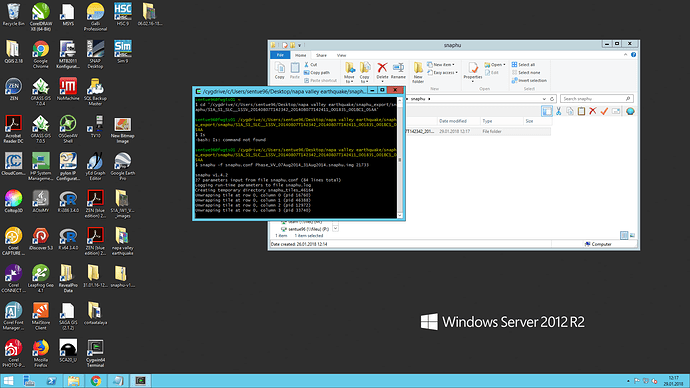Viewport: 690px width, 388px height.
Task: Open GRASS GIS 7.0.4 shortcut
Action: 40,92
